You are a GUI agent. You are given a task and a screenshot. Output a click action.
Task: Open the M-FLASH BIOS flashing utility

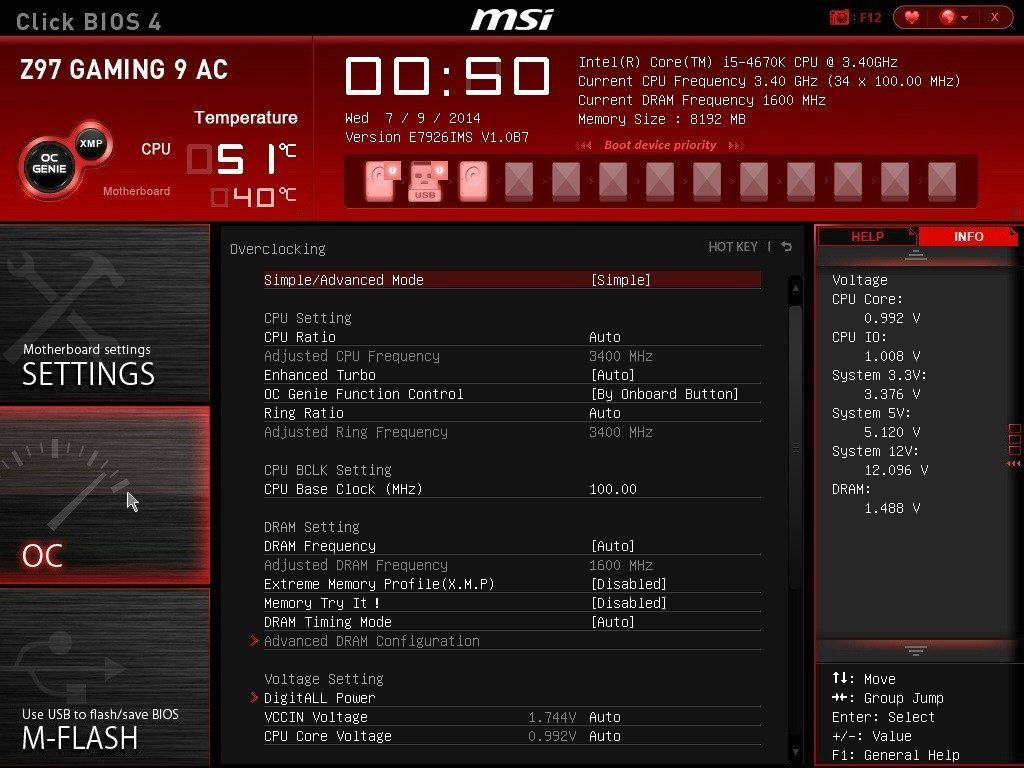coord(105,680)
